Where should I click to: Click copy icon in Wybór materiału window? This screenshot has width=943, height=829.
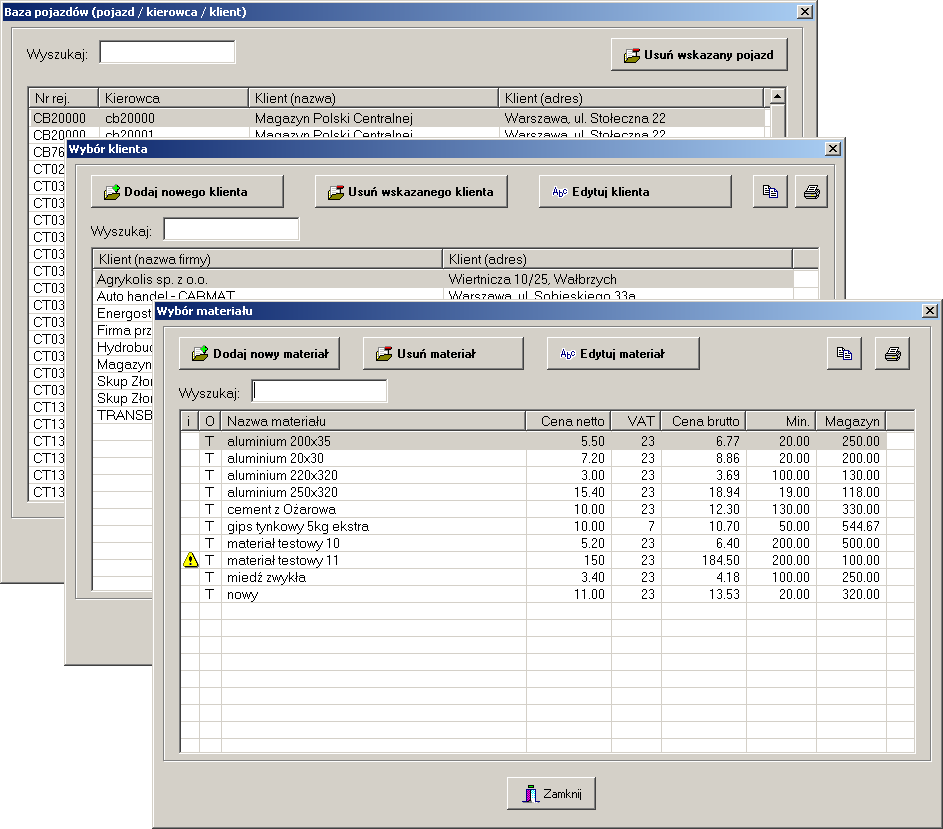pyautogui.click(x=844, y=354)
